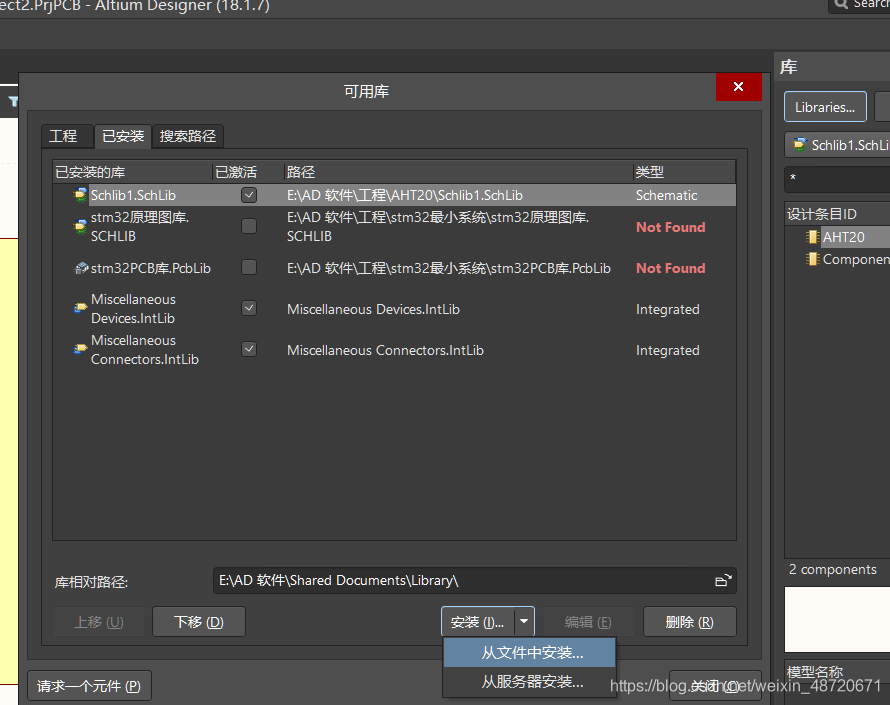This screenshot has width=890, height=705.
Task: Toggle Miscellaneous Connectors.IntLib activation checkbox
Action: (x=249, y=349)
